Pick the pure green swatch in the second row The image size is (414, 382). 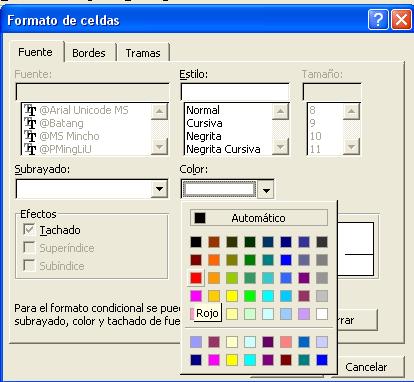point(250,260)
